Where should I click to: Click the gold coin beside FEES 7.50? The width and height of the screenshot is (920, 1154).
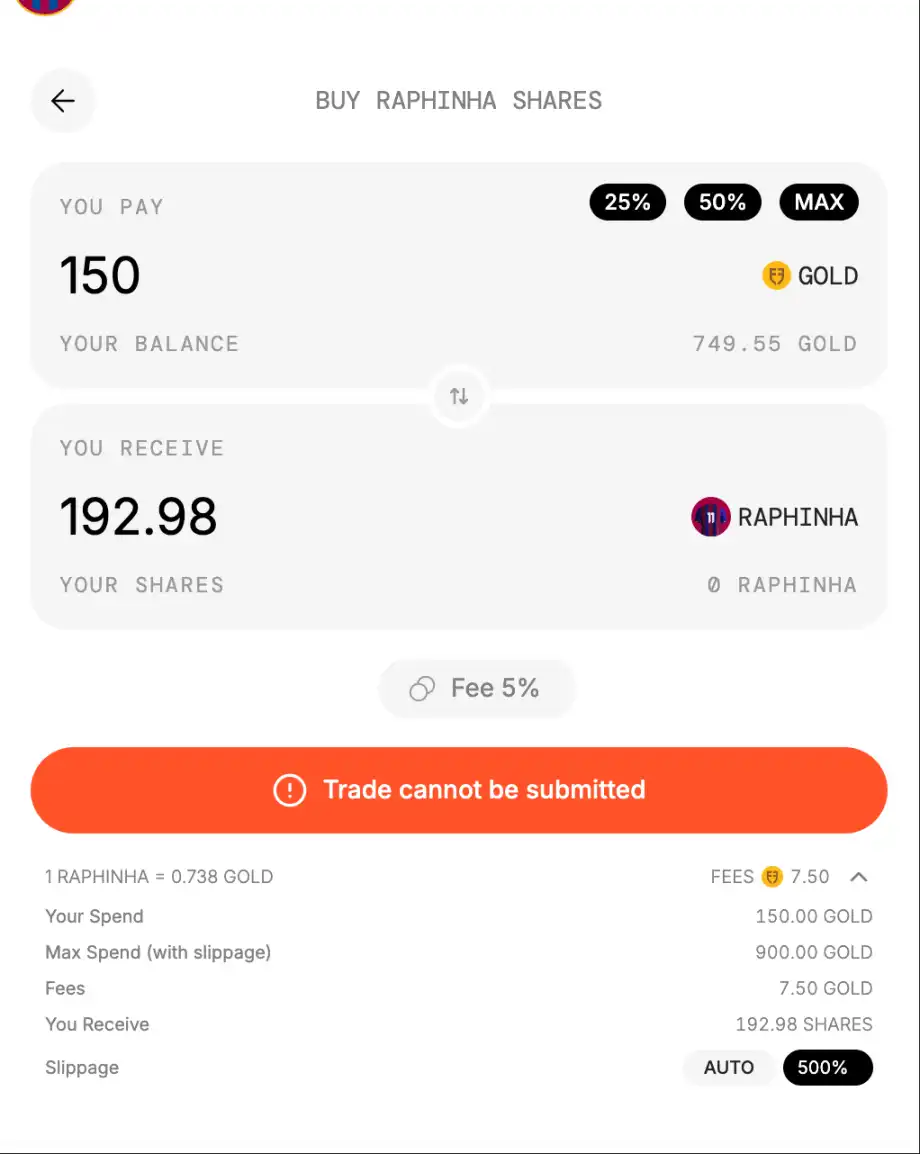click(772, 877)
